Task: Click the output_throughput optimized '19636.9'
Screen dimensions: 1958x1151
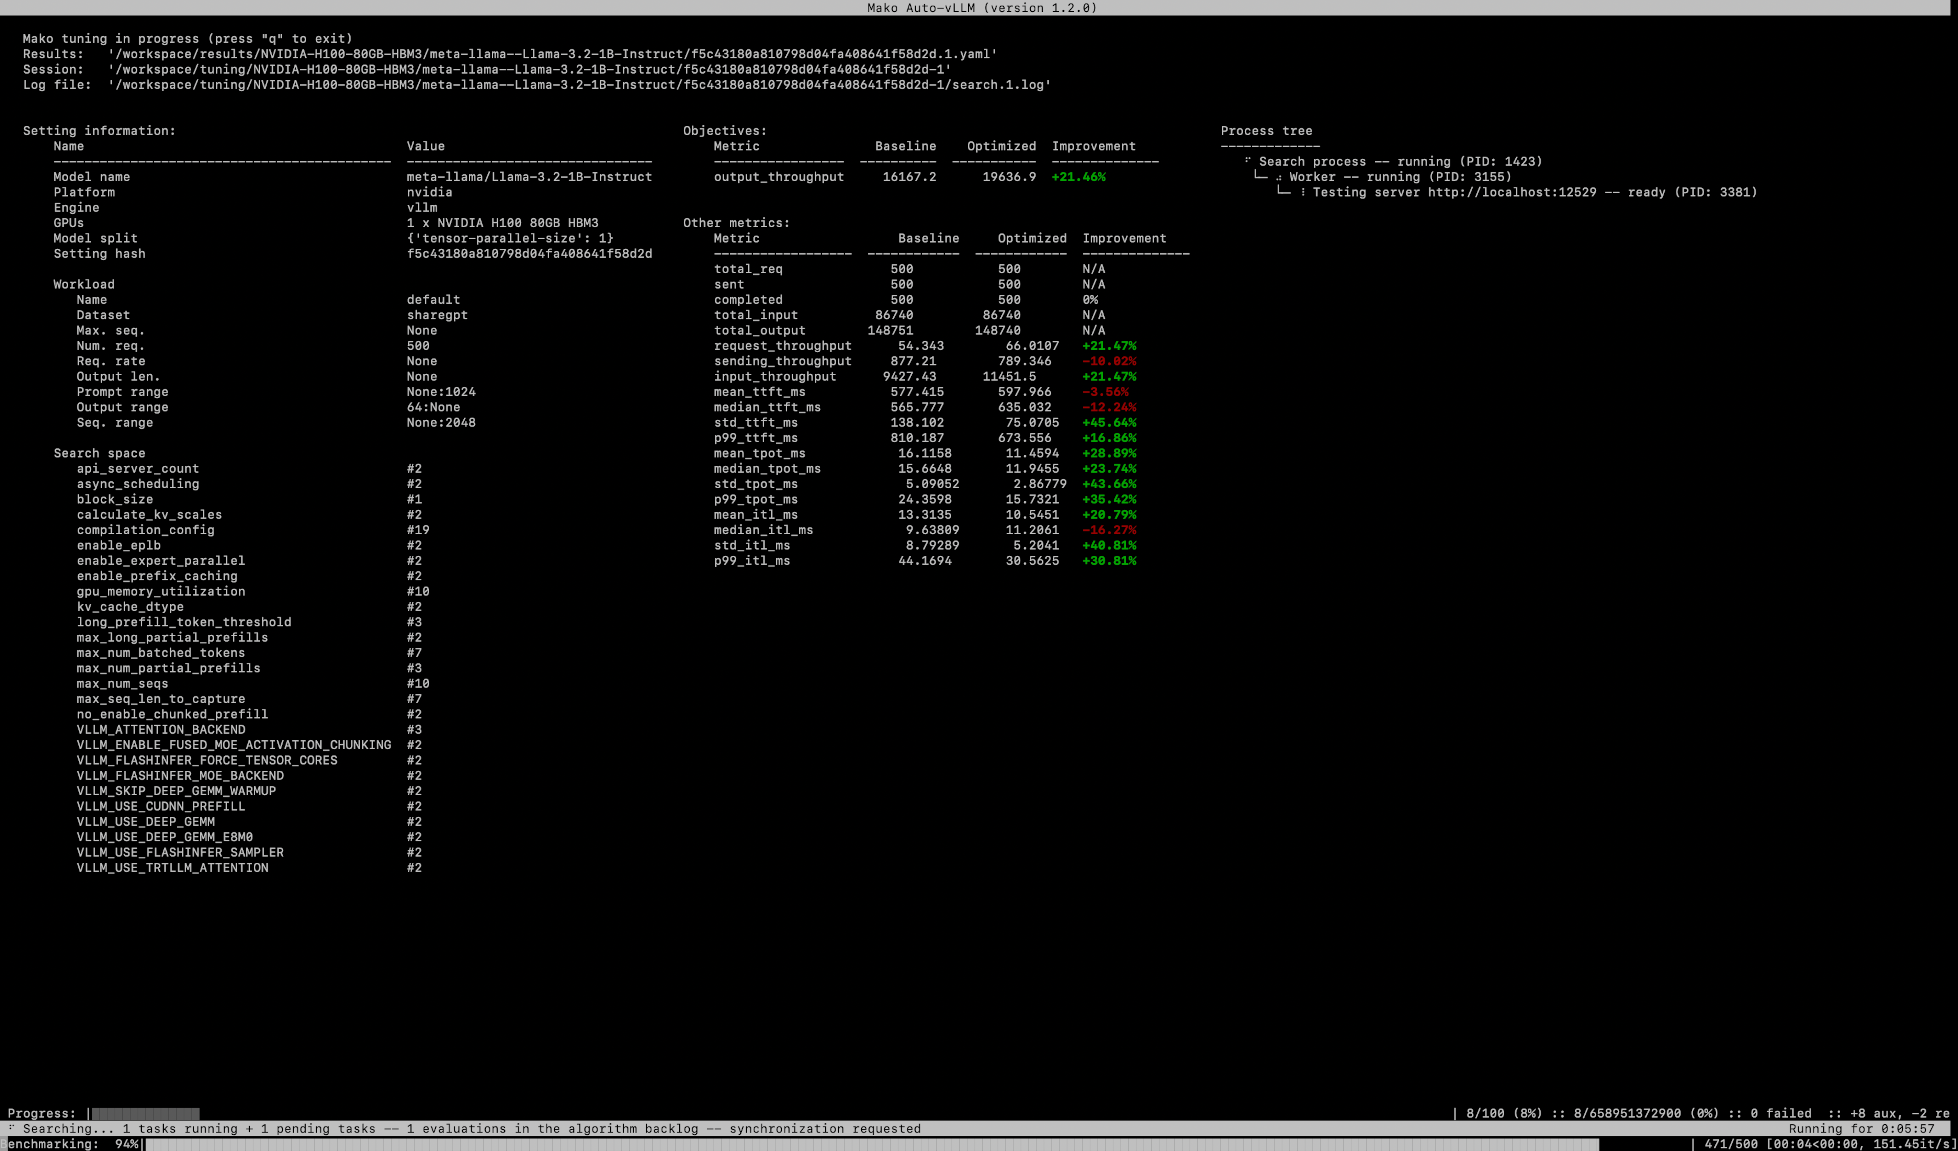Action: pos(1009,177)
